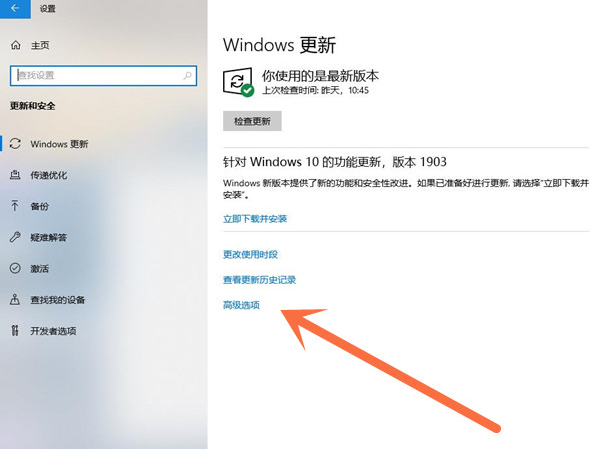
Task: Click 更改使用时段 link
Action: (250, 255)
